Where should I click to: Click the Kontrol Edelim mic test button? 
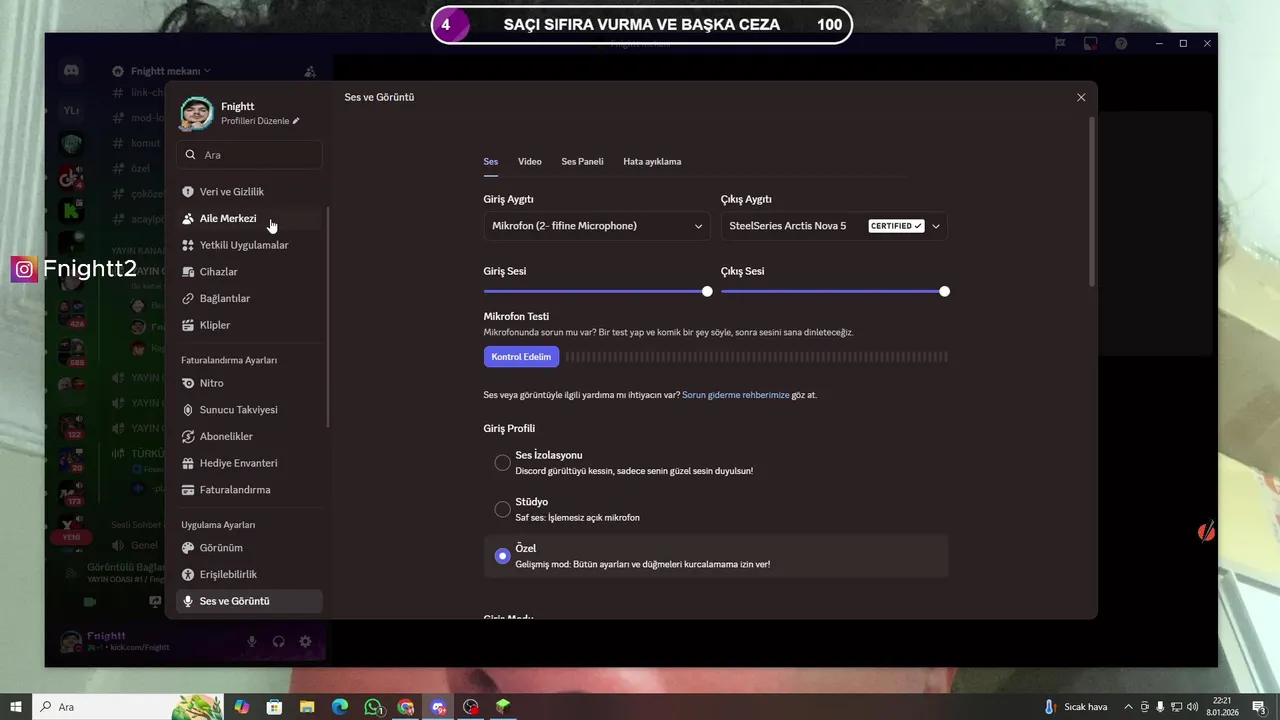(x=521, y=357)
